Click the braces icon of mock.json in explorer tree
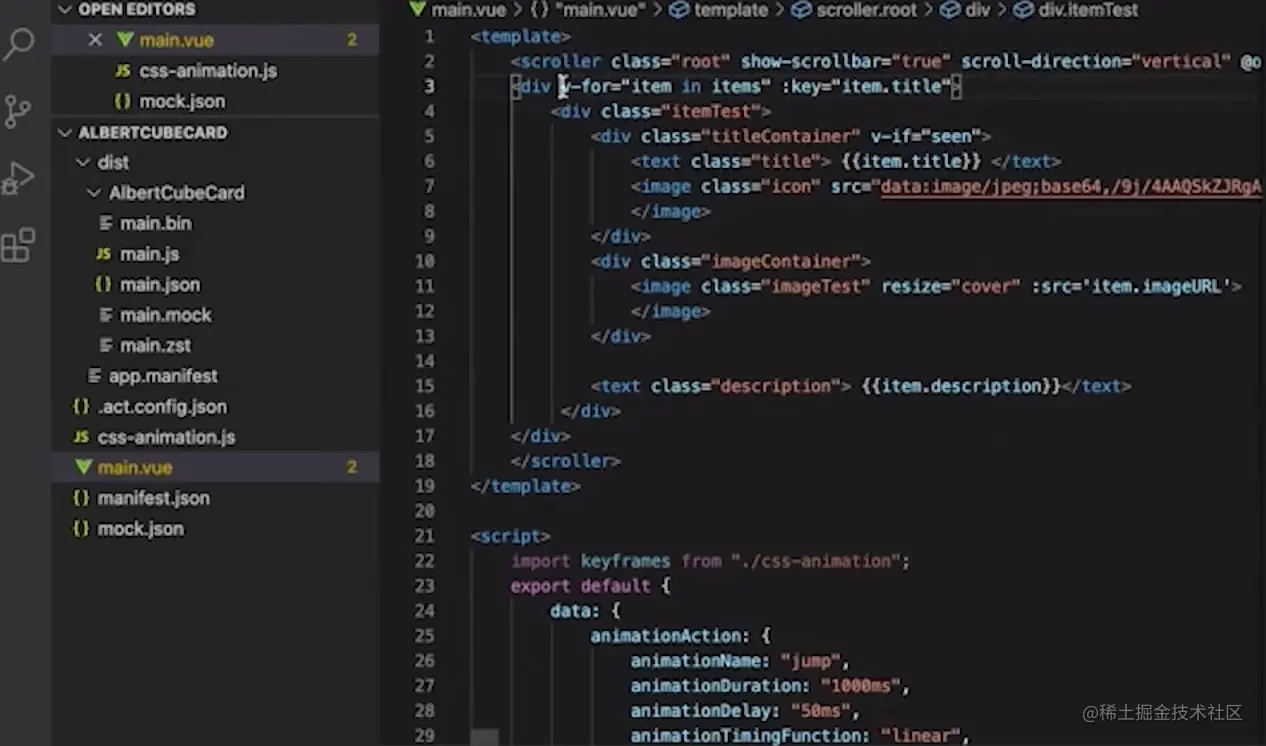 81,529
